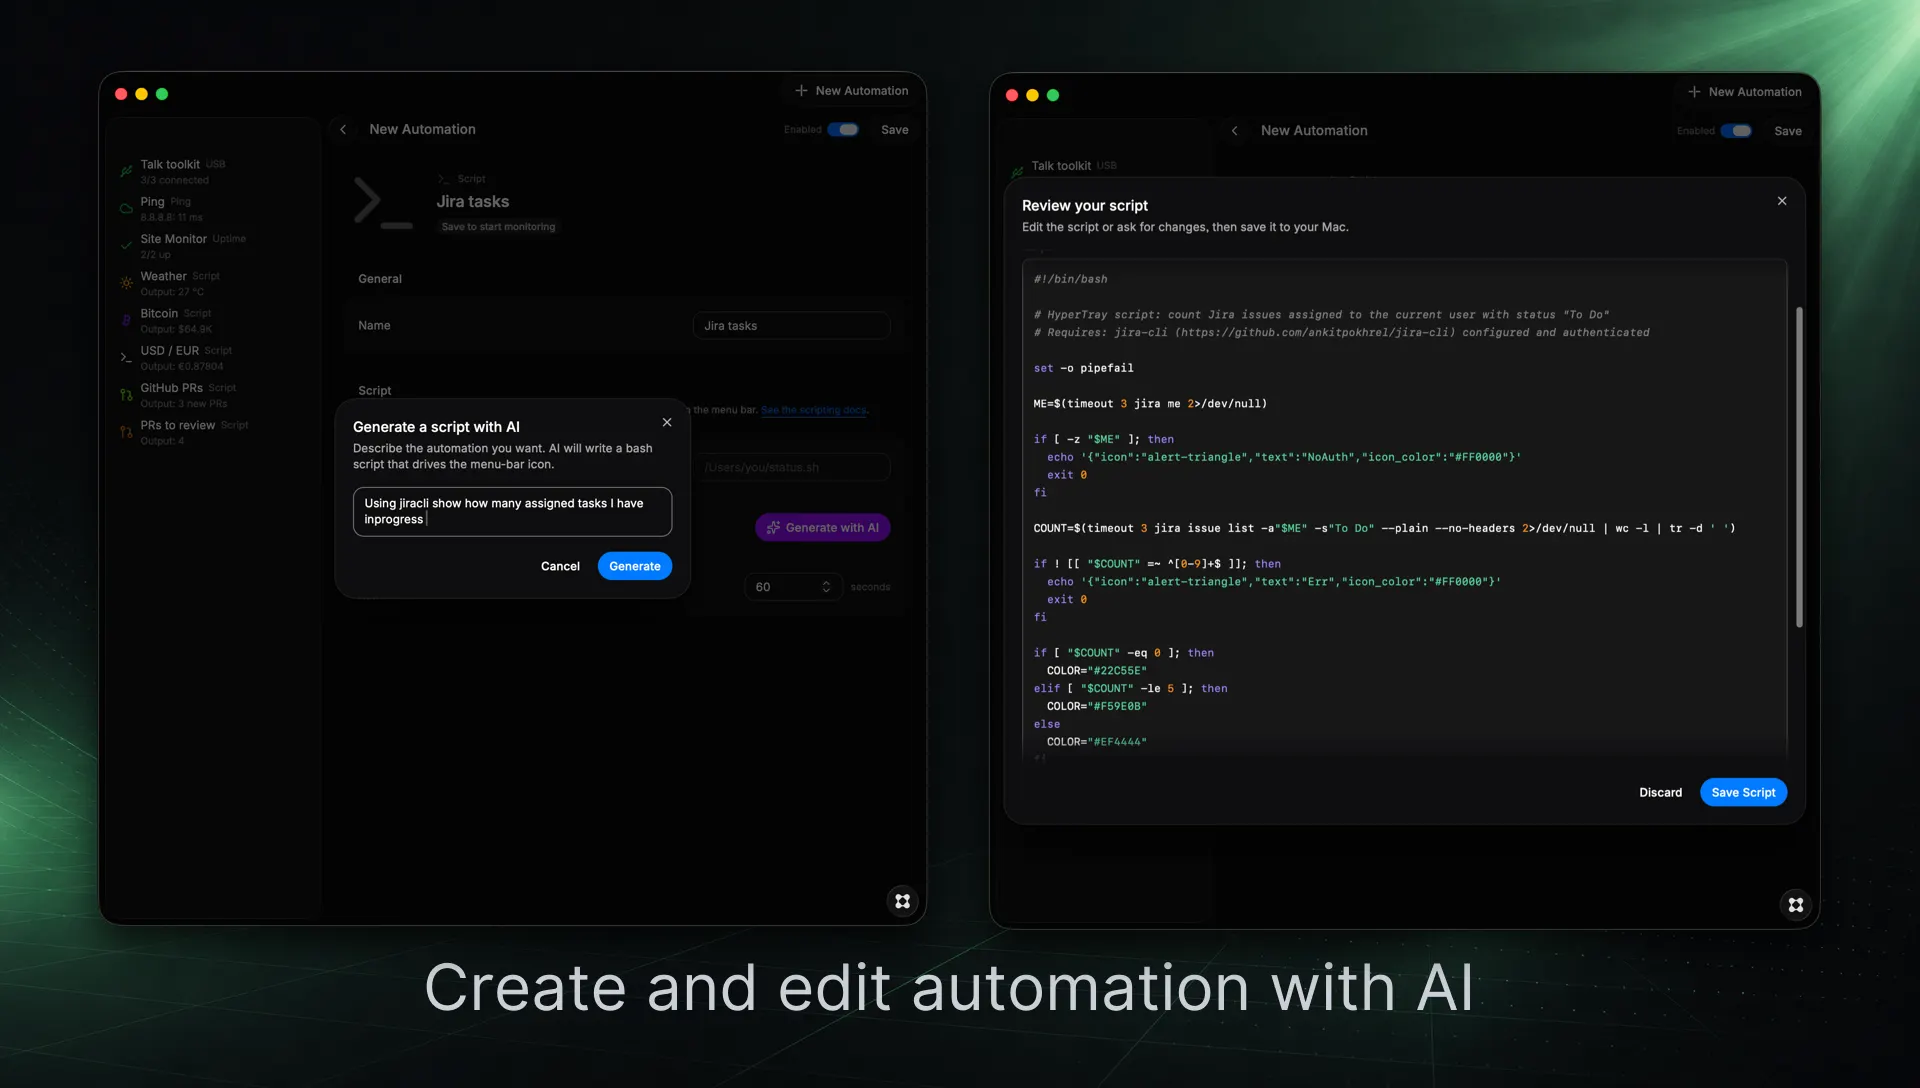Toggle the Enabled switch in the right window
The image size is (1920, 1088).
coord(1736,131)
